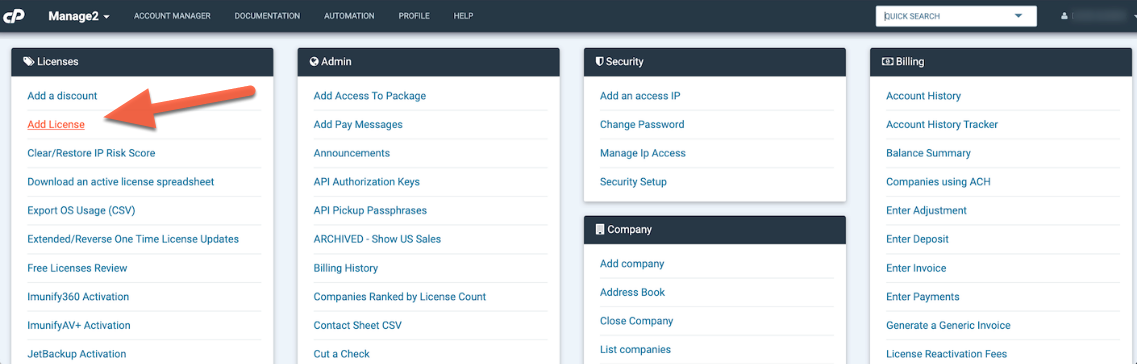Click the cPanel logo icon
1138x364 pixels.
[15, 15]
